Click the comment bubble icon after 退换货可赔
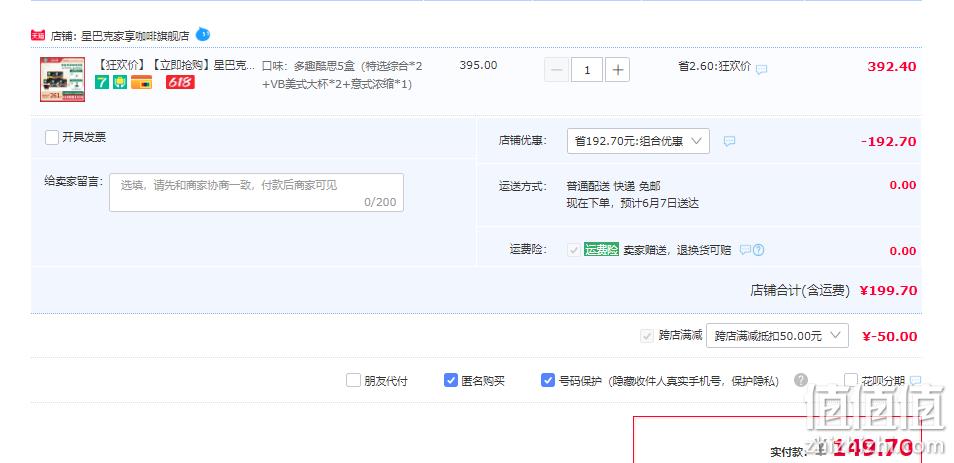 tap(745, 250)
